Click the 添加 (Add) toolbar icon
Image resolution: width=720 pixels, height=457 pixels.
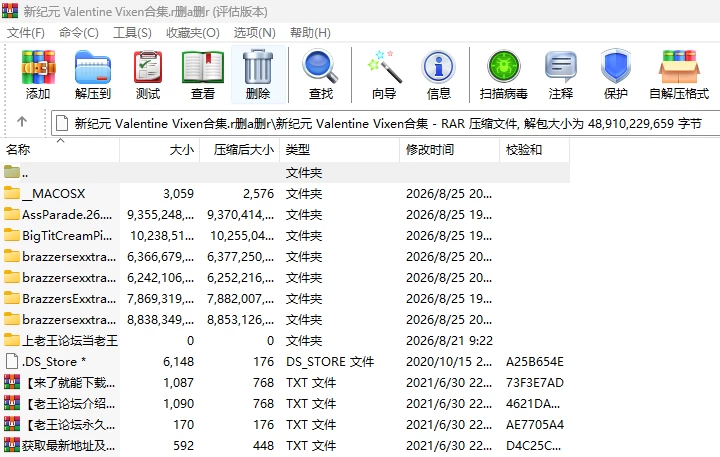[38, 68]
